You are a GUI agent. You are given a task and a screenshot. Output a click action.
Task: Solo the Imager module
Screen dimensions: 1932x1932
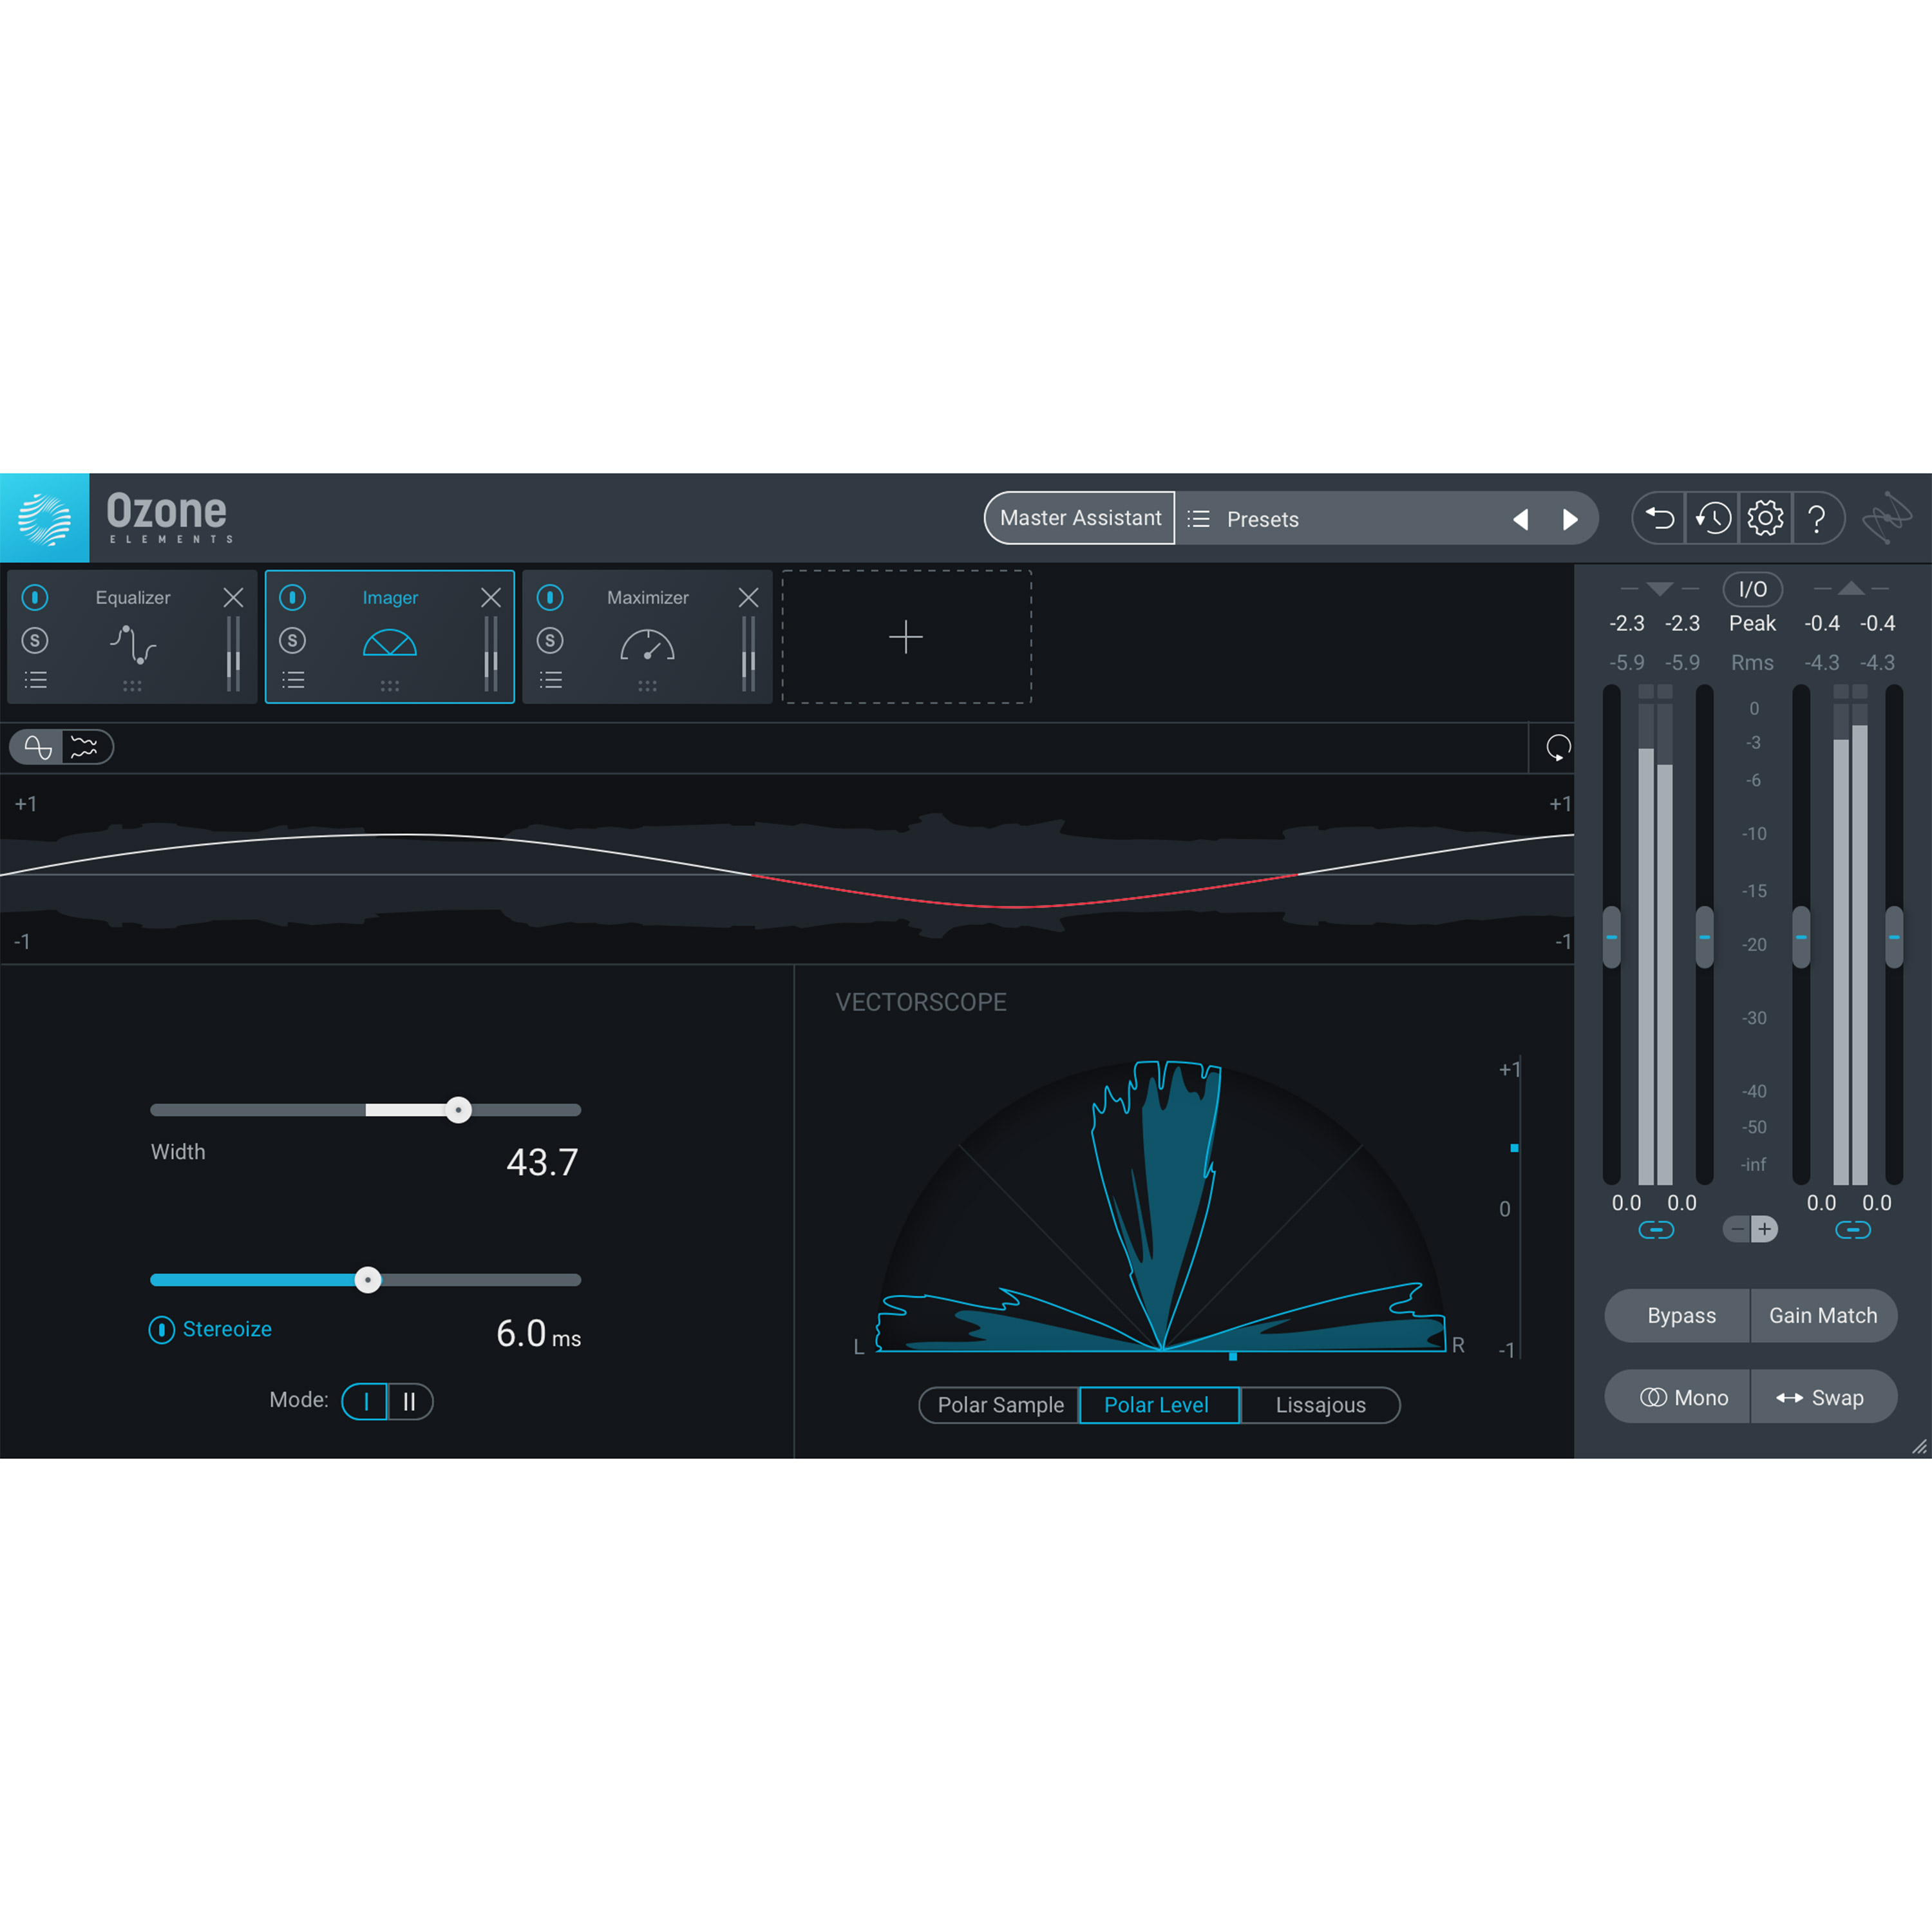click(292, 640)
